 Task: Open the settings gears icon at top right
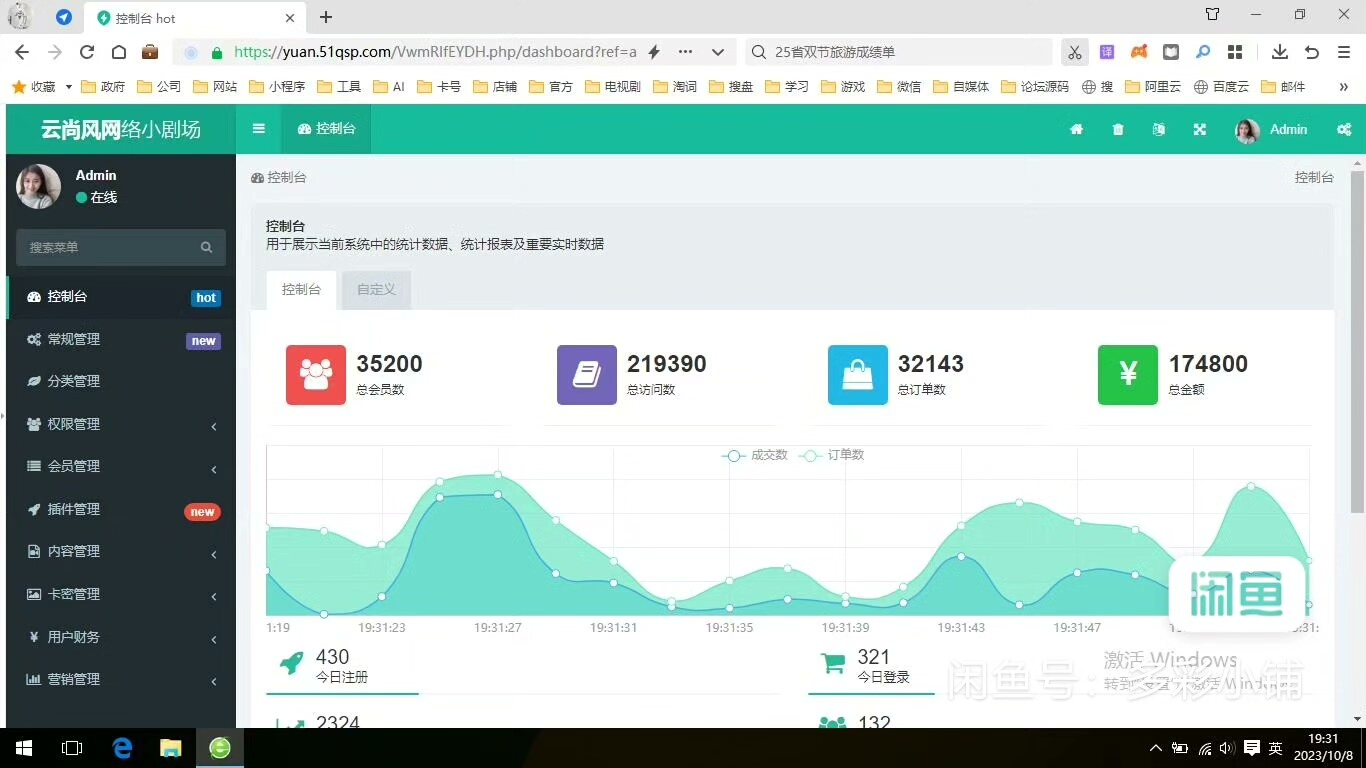(x=1343, y=129)
